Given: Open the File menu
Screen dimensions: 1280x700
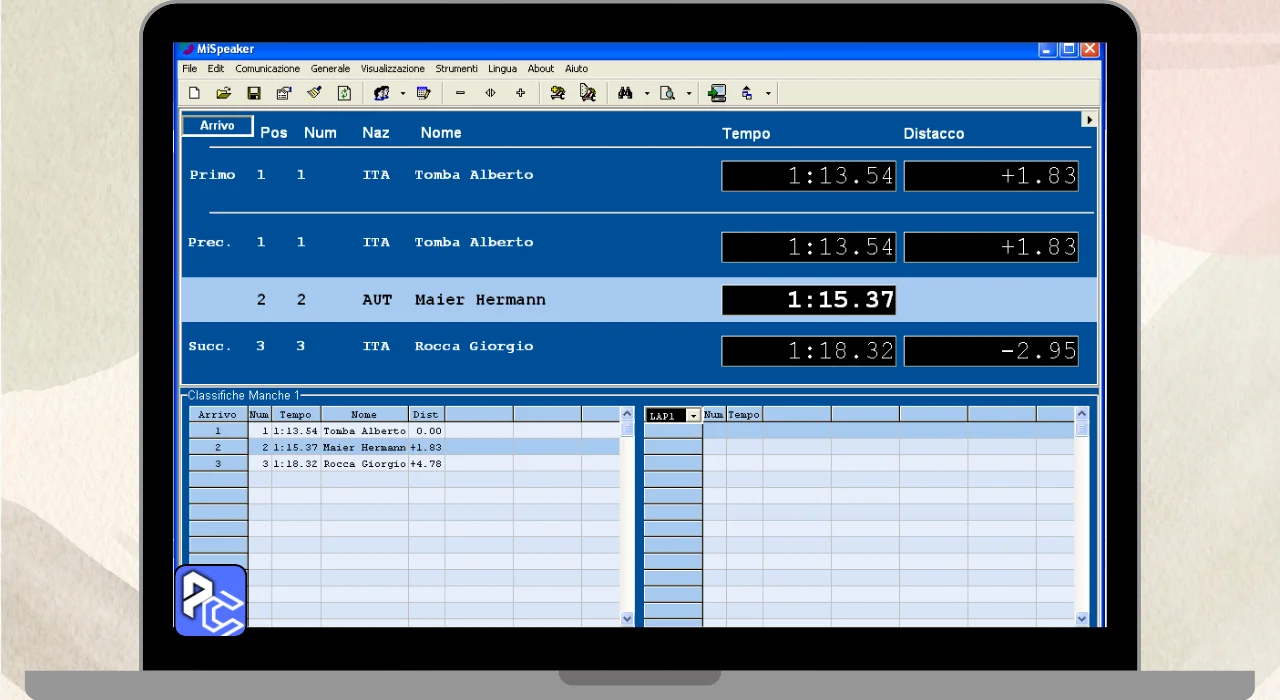Looking at the screenshot, I should pyautogui.click(x=190, y=69).
